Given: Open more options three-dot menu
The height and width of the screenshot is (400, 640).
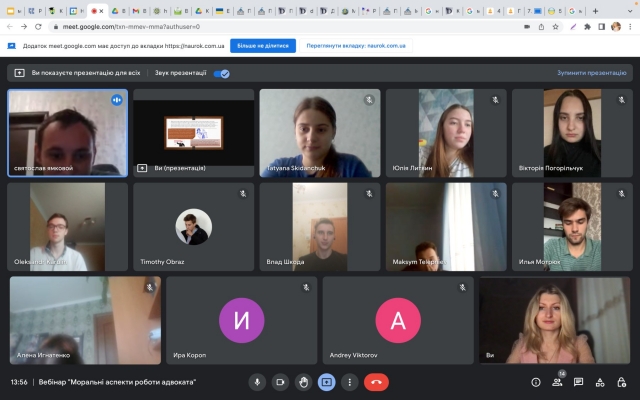Looking at the screenshot, I should tap(349, 382).
